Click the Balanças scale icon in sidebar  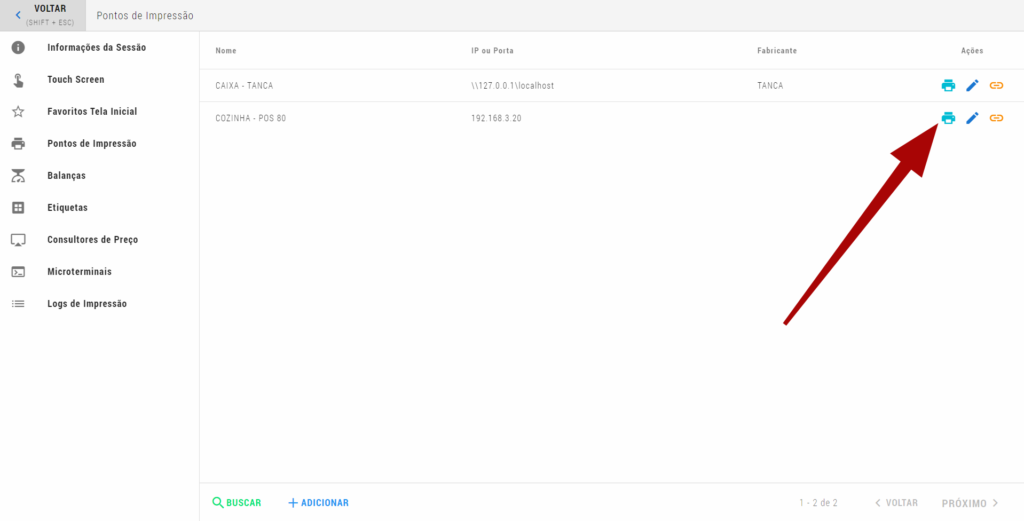tap(18, 176)
